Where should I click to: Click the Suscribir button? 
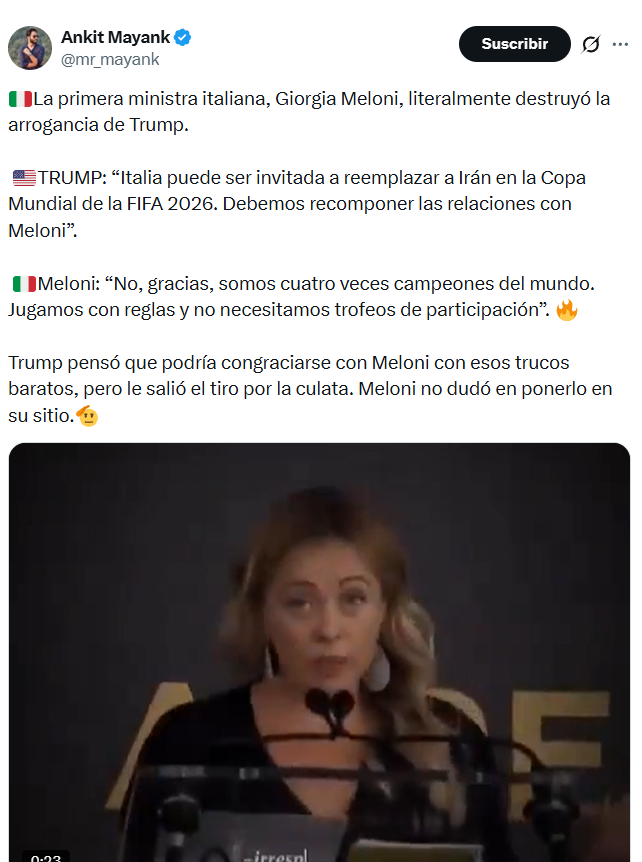point(514,44)
